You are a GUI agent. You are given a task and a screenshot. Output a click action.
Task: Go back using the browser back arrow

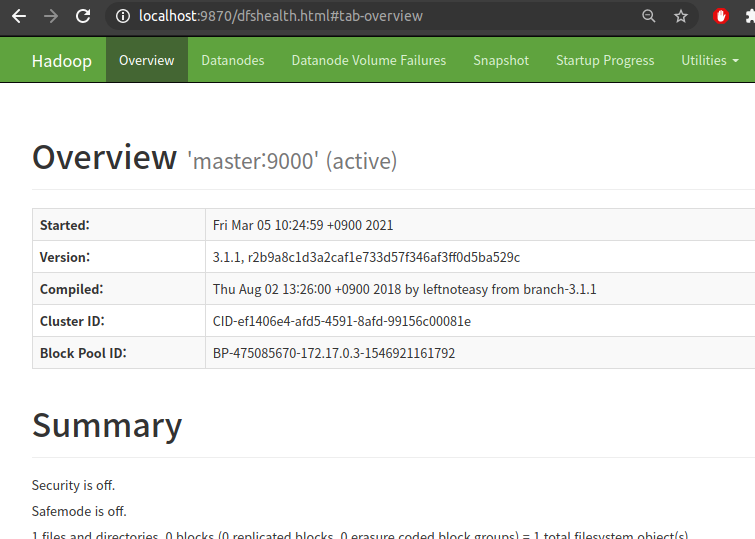click(x=19, y=16)
